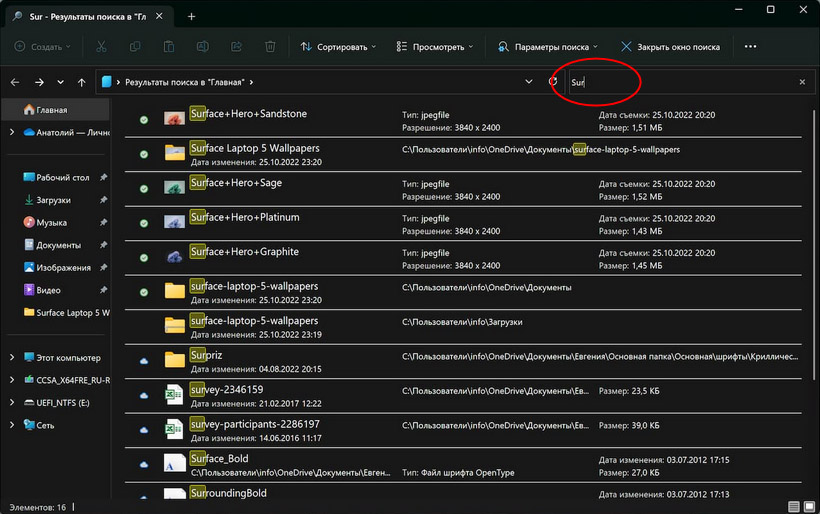
Task: Unpin Музыка using its pin icon
Action: point(104,222)
